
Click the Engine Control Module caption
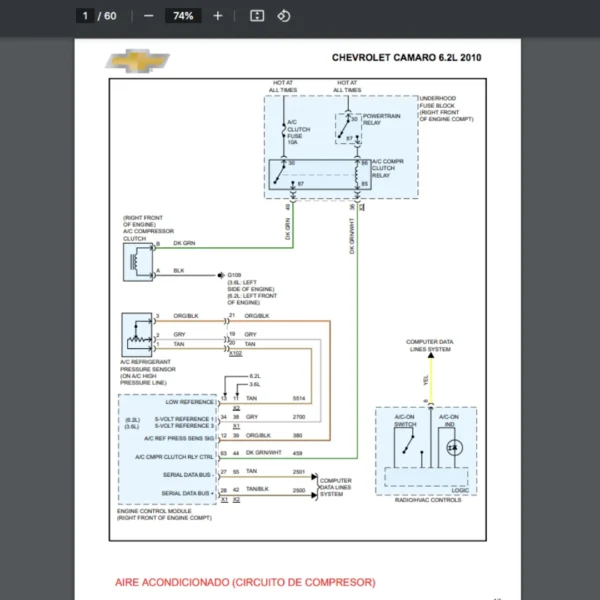[x=162, y=514]
